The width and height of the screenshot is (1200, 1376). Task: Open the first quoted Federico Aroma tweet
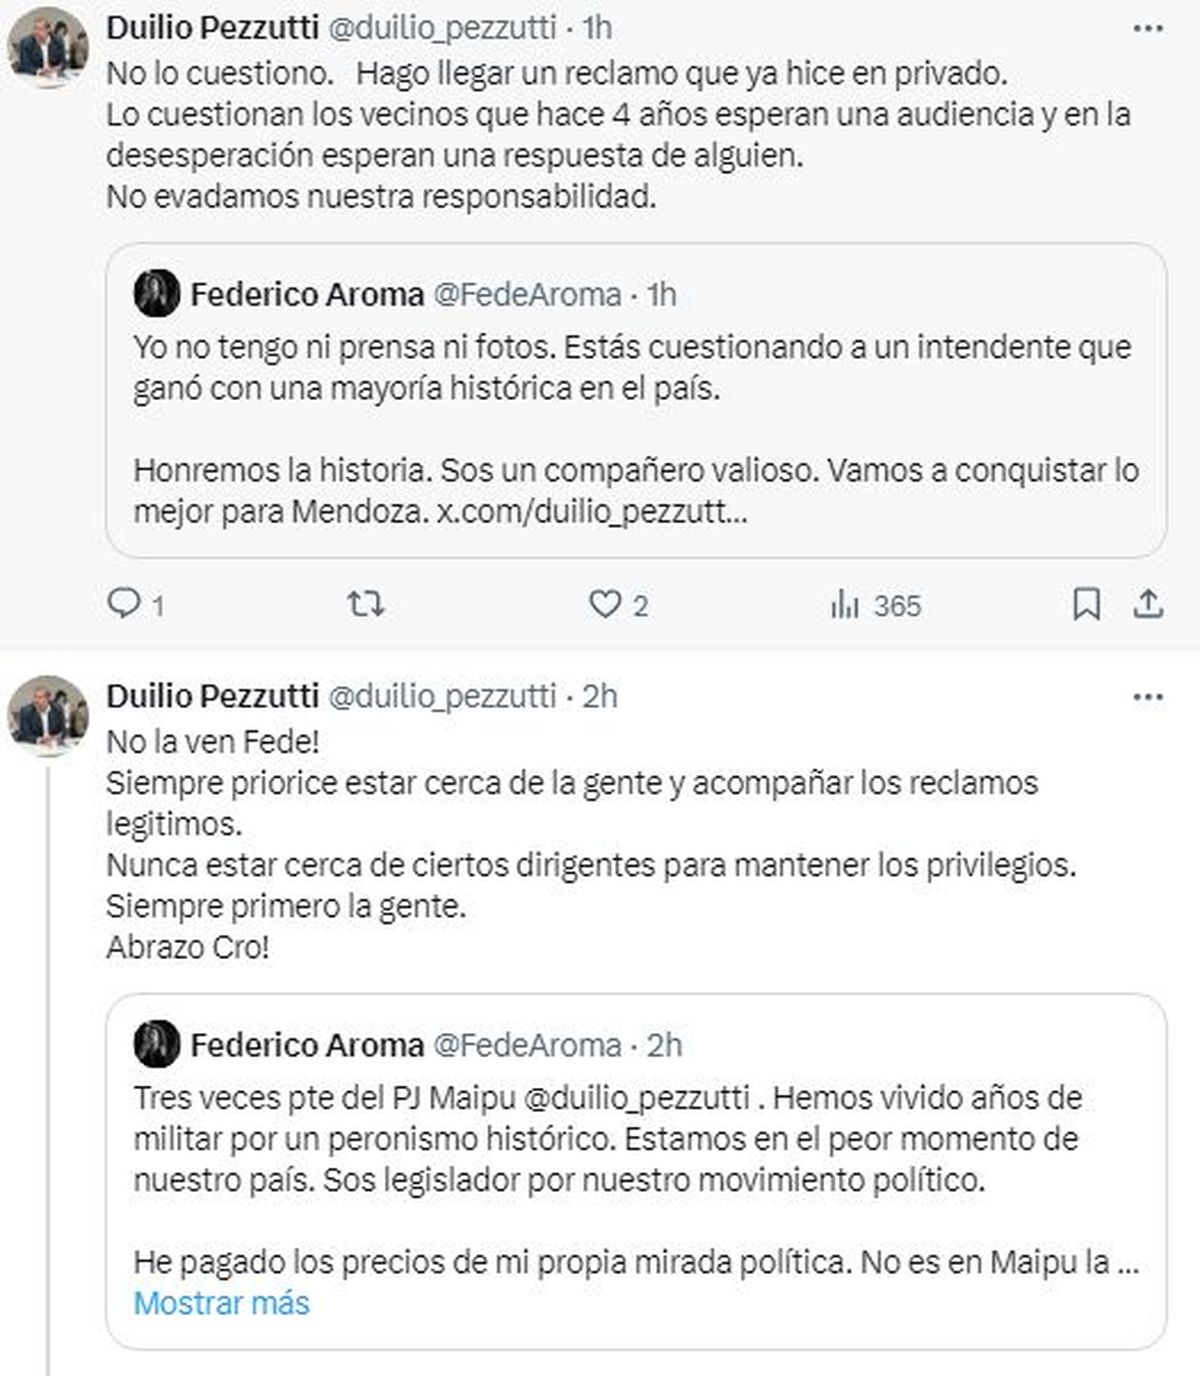coord(636,430)
